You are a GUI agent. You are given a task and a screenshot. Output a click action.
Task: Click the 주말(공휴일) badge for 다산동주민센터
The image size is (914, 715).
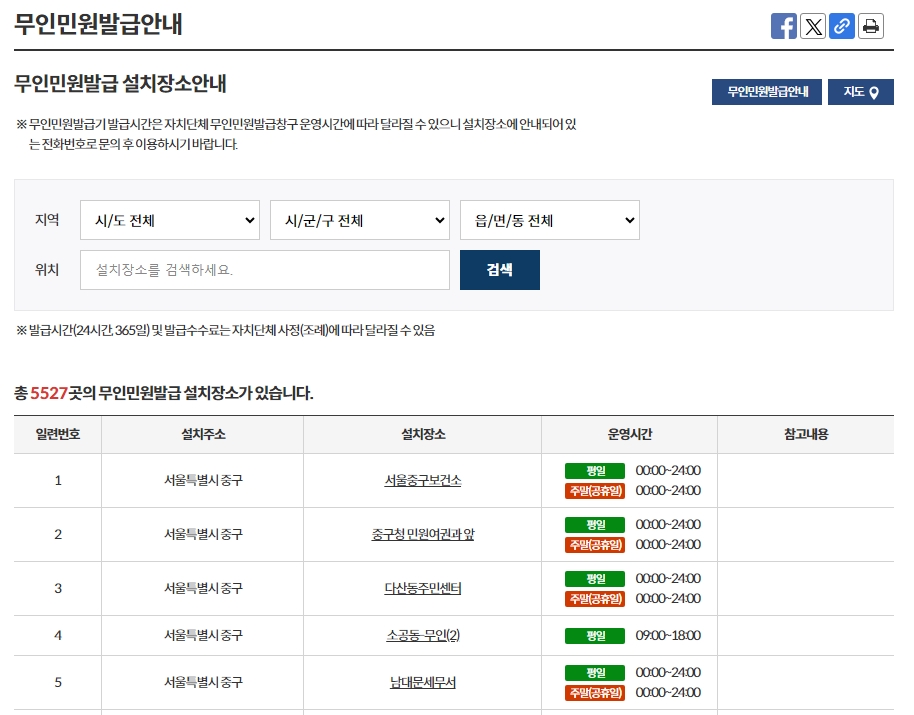click(593, 599)
